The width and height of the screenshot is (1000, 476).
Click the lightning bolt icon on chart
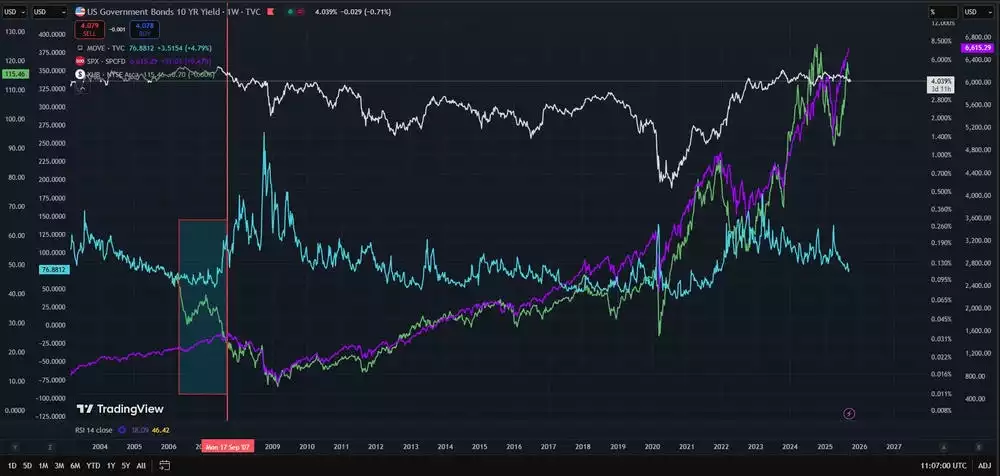850,412
